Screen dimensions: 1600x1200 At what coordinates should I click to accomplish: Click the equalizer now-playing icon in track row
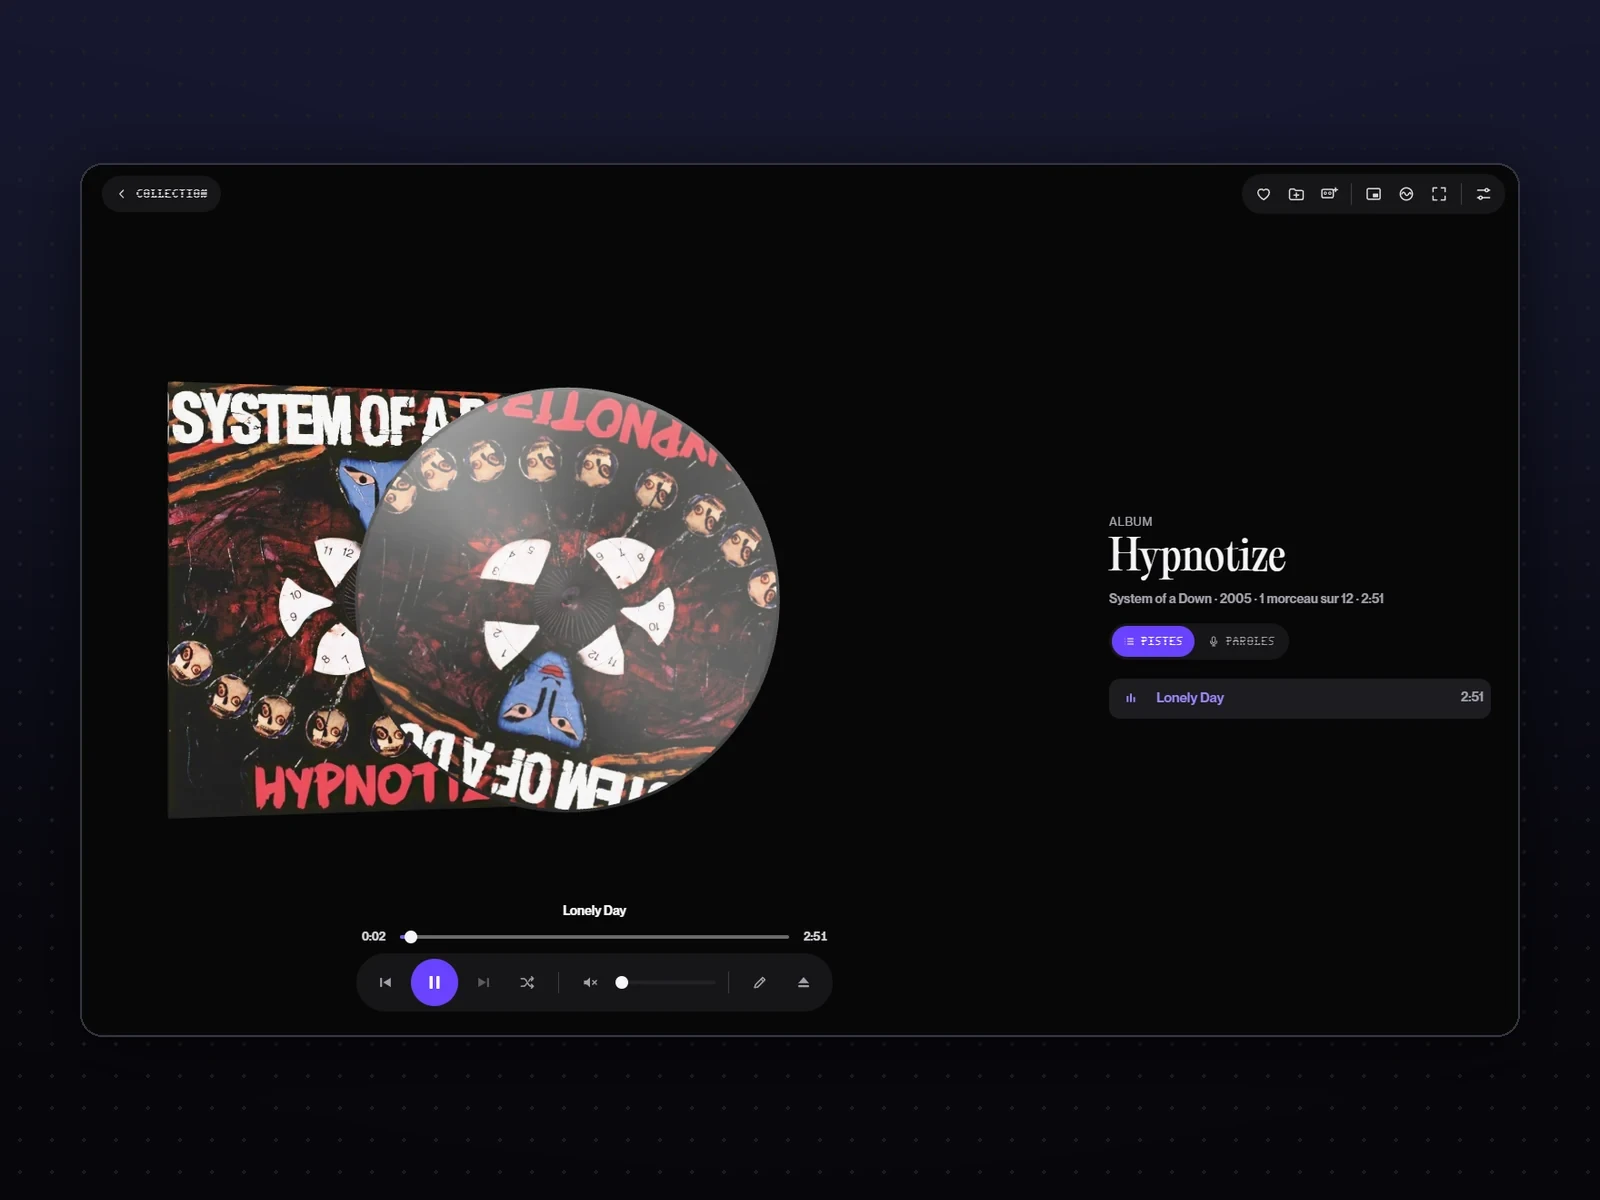pyautogui.click(x=1131, y=698)
